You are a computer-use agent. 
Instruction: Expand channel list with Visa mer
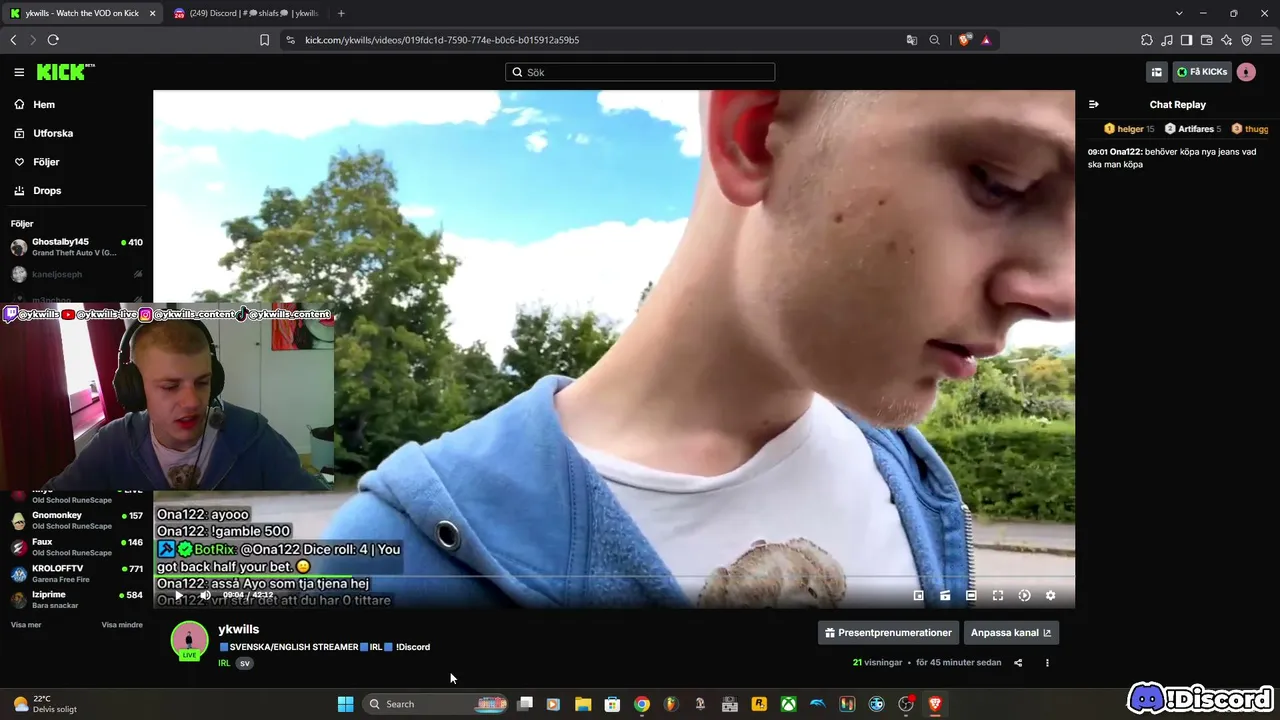[x=26, y=625]
